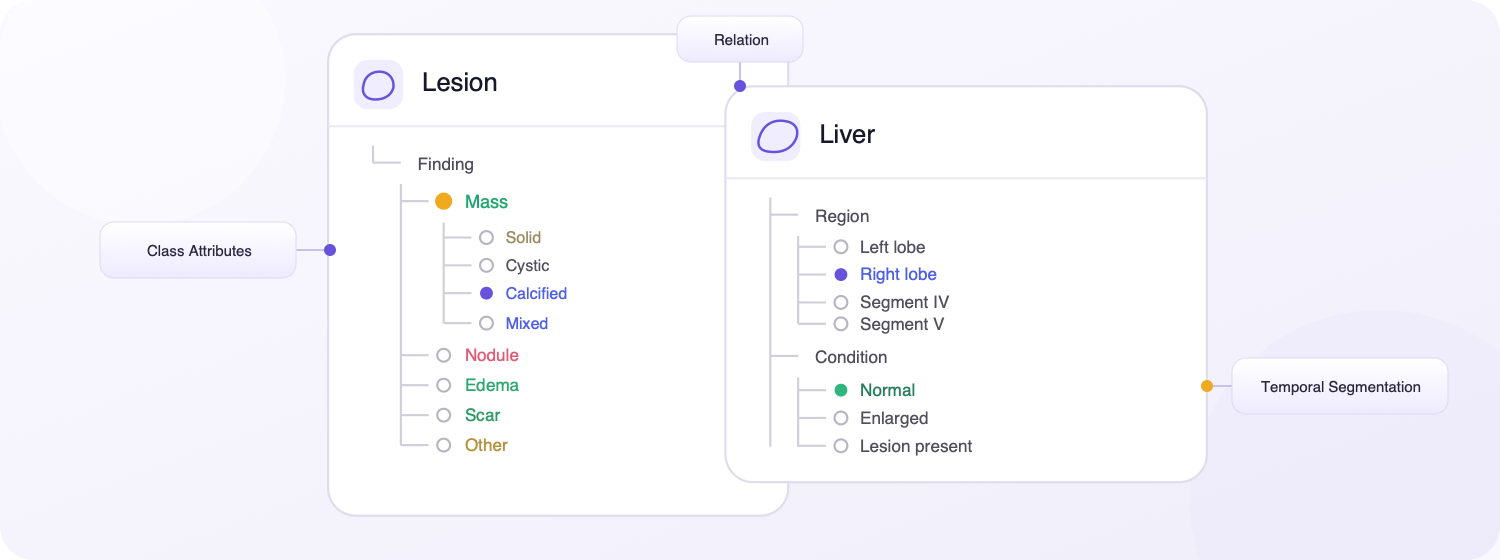Click the Class Attributes label tag
The image size is (1500, 560).
pyautogui.click(x=198, y=250)
